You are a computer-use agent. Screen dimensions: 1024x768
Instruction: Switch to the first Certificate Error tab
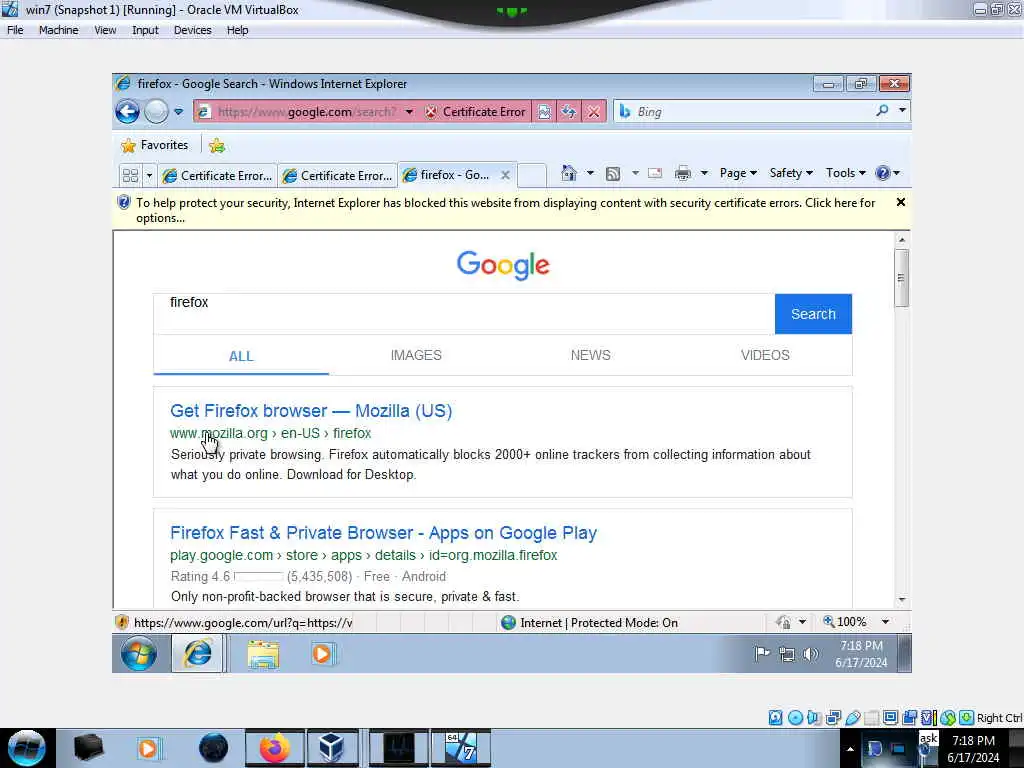(217, 175)
